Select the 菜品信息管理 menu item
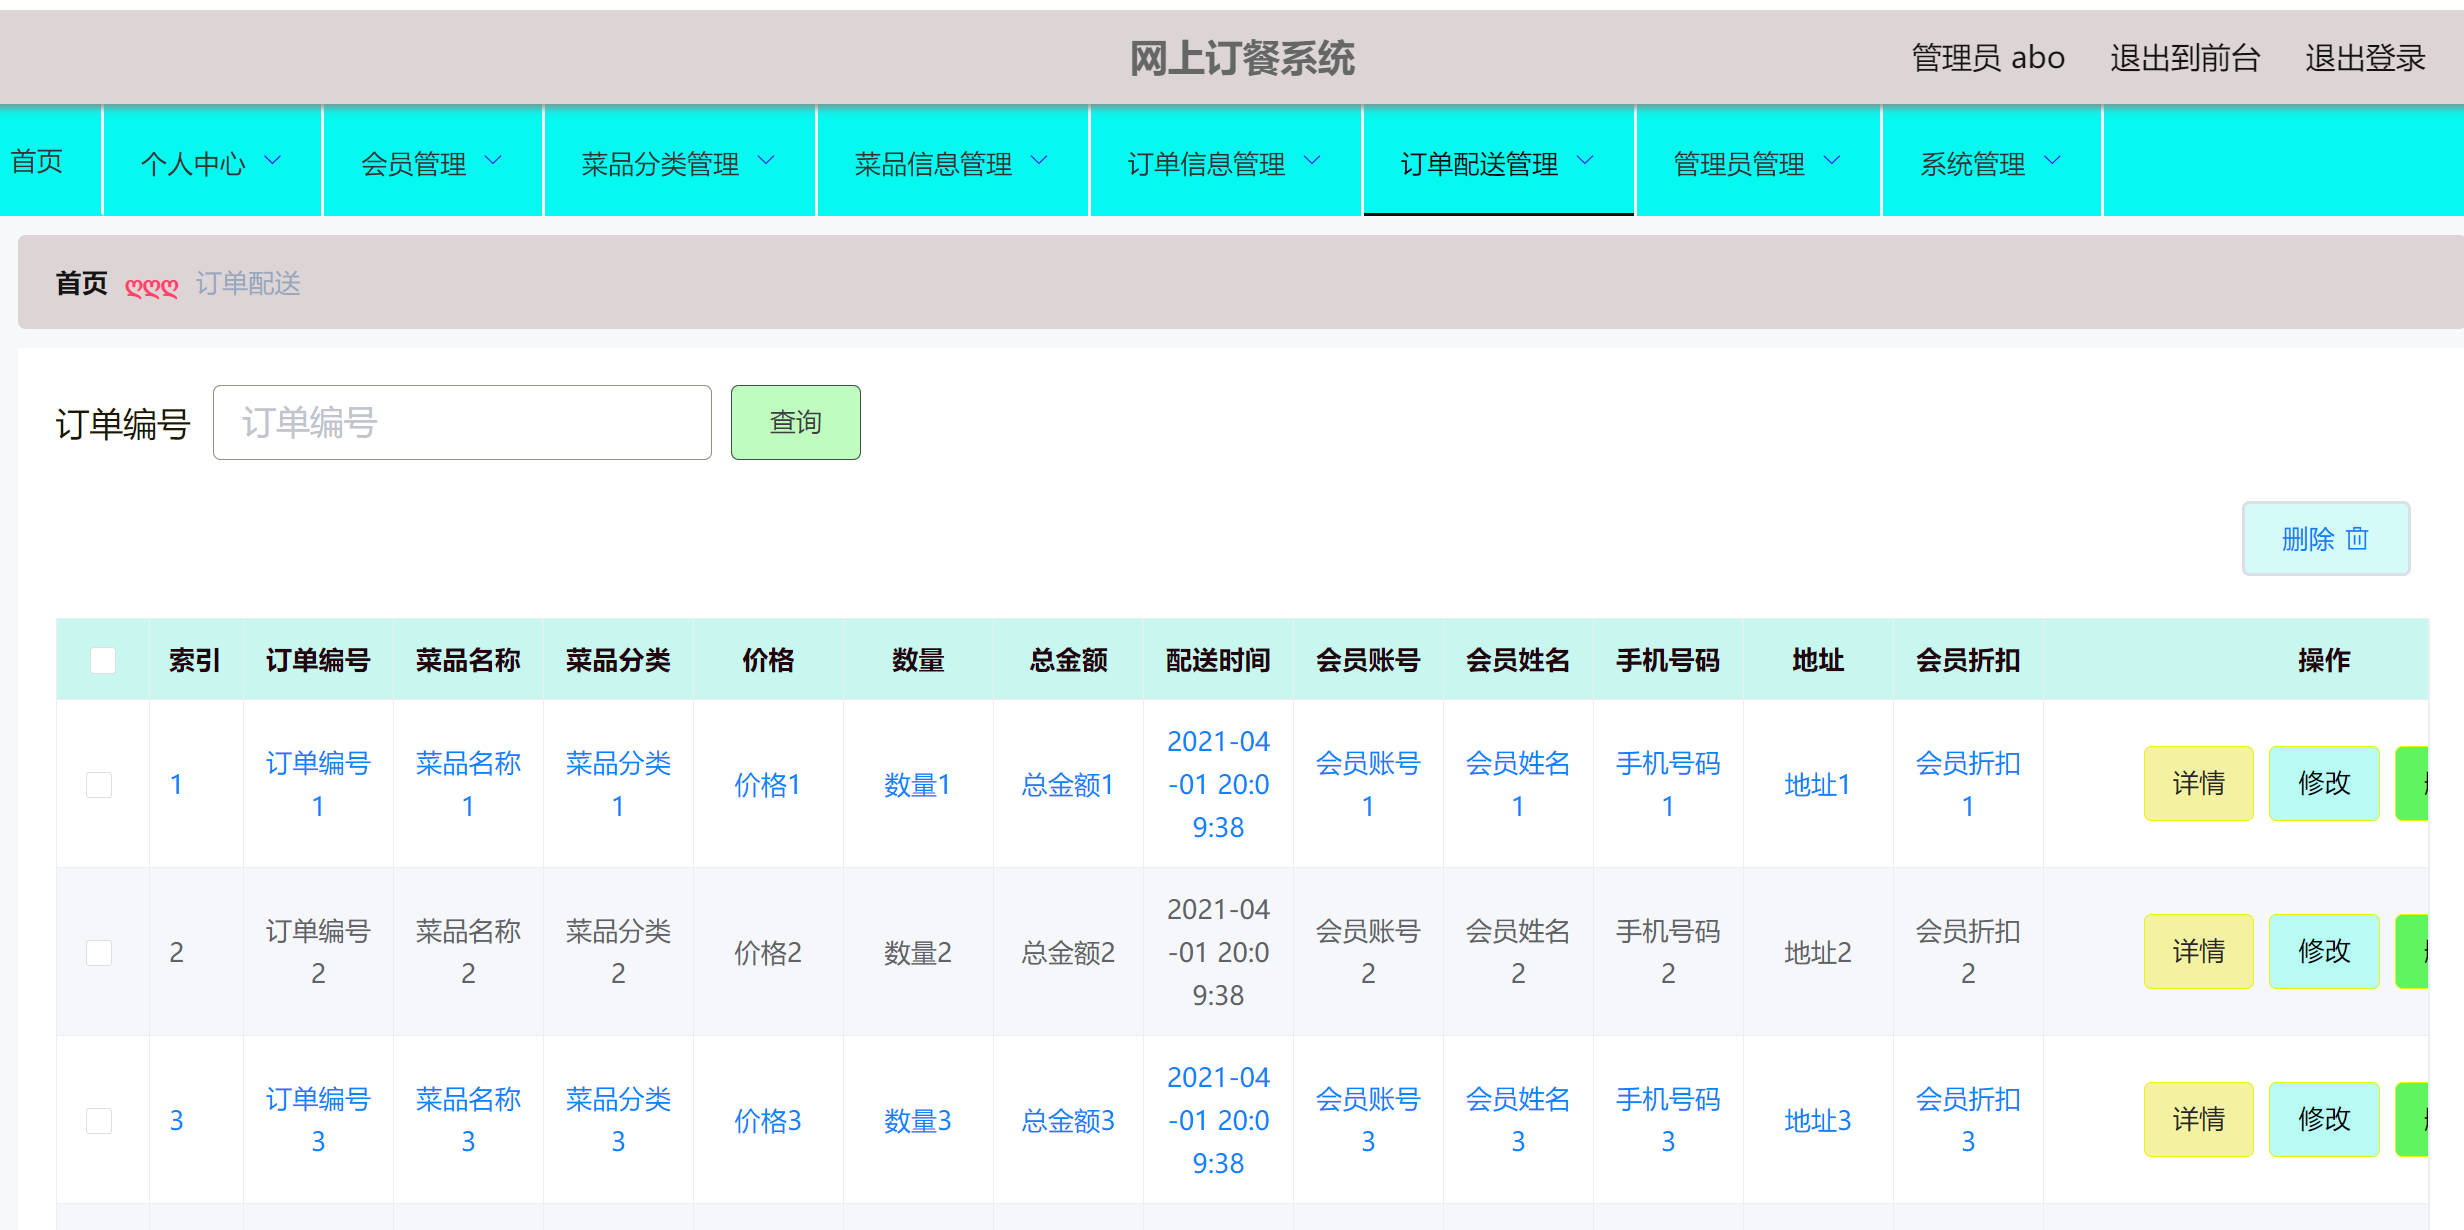Screen dimensions: 2464x1230 pyautogui.click(x=951, y=161)
